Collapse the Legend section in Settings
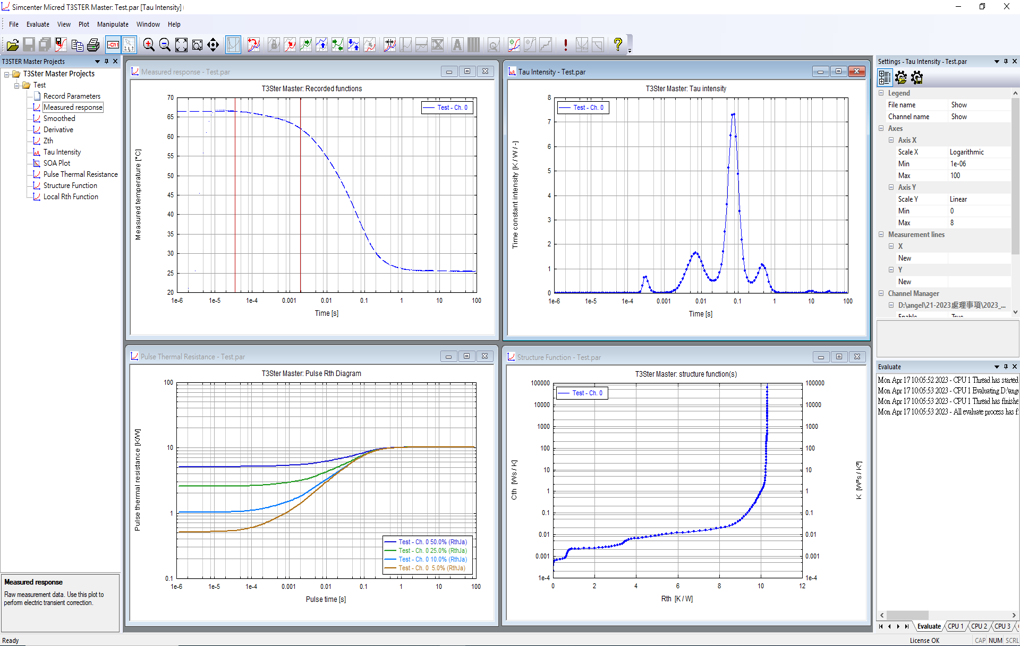The image size is (1020, 646). click(882, 93)
